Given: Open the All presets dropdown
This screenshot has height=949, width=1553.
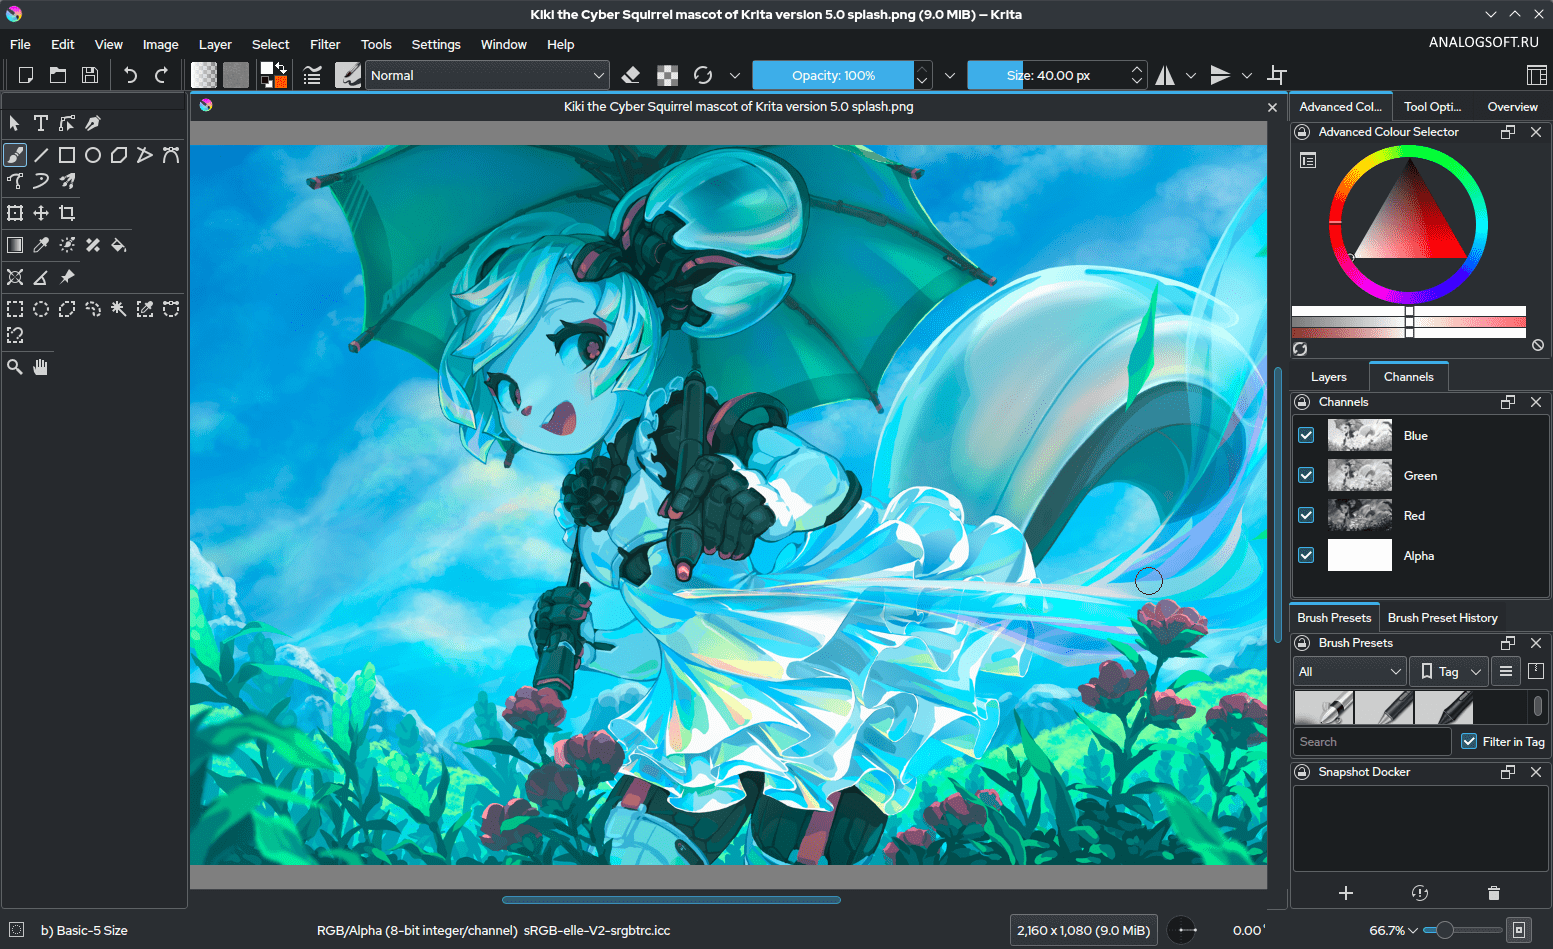Looking at the screenshot, I should coord(1348,671).
